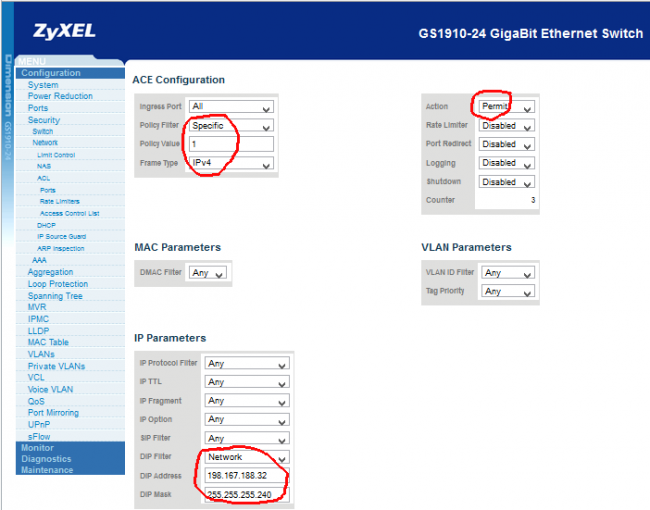Open the top-level Ports menu item
650x510 pixels.
[x=38, y=108]
